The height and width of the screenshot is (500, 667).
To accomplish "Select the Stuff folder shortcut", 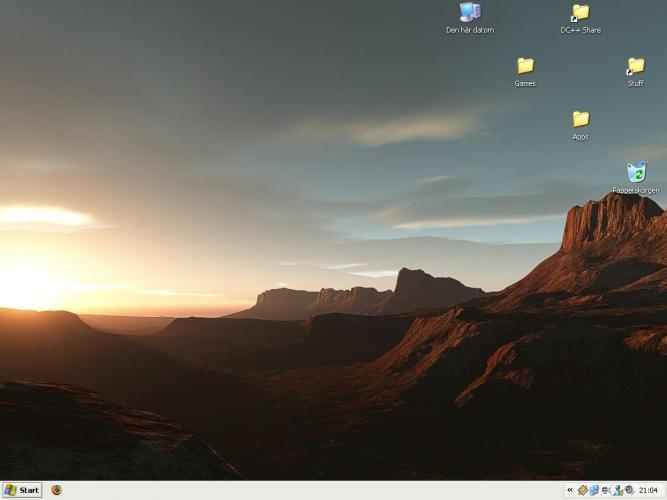I will click(x=635, y=66).
